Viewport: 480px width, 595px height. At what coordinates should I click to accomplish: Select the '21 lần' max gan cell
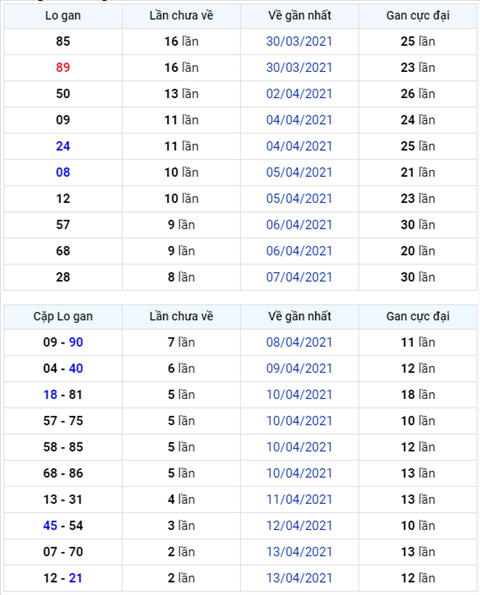tap(418, 172)
